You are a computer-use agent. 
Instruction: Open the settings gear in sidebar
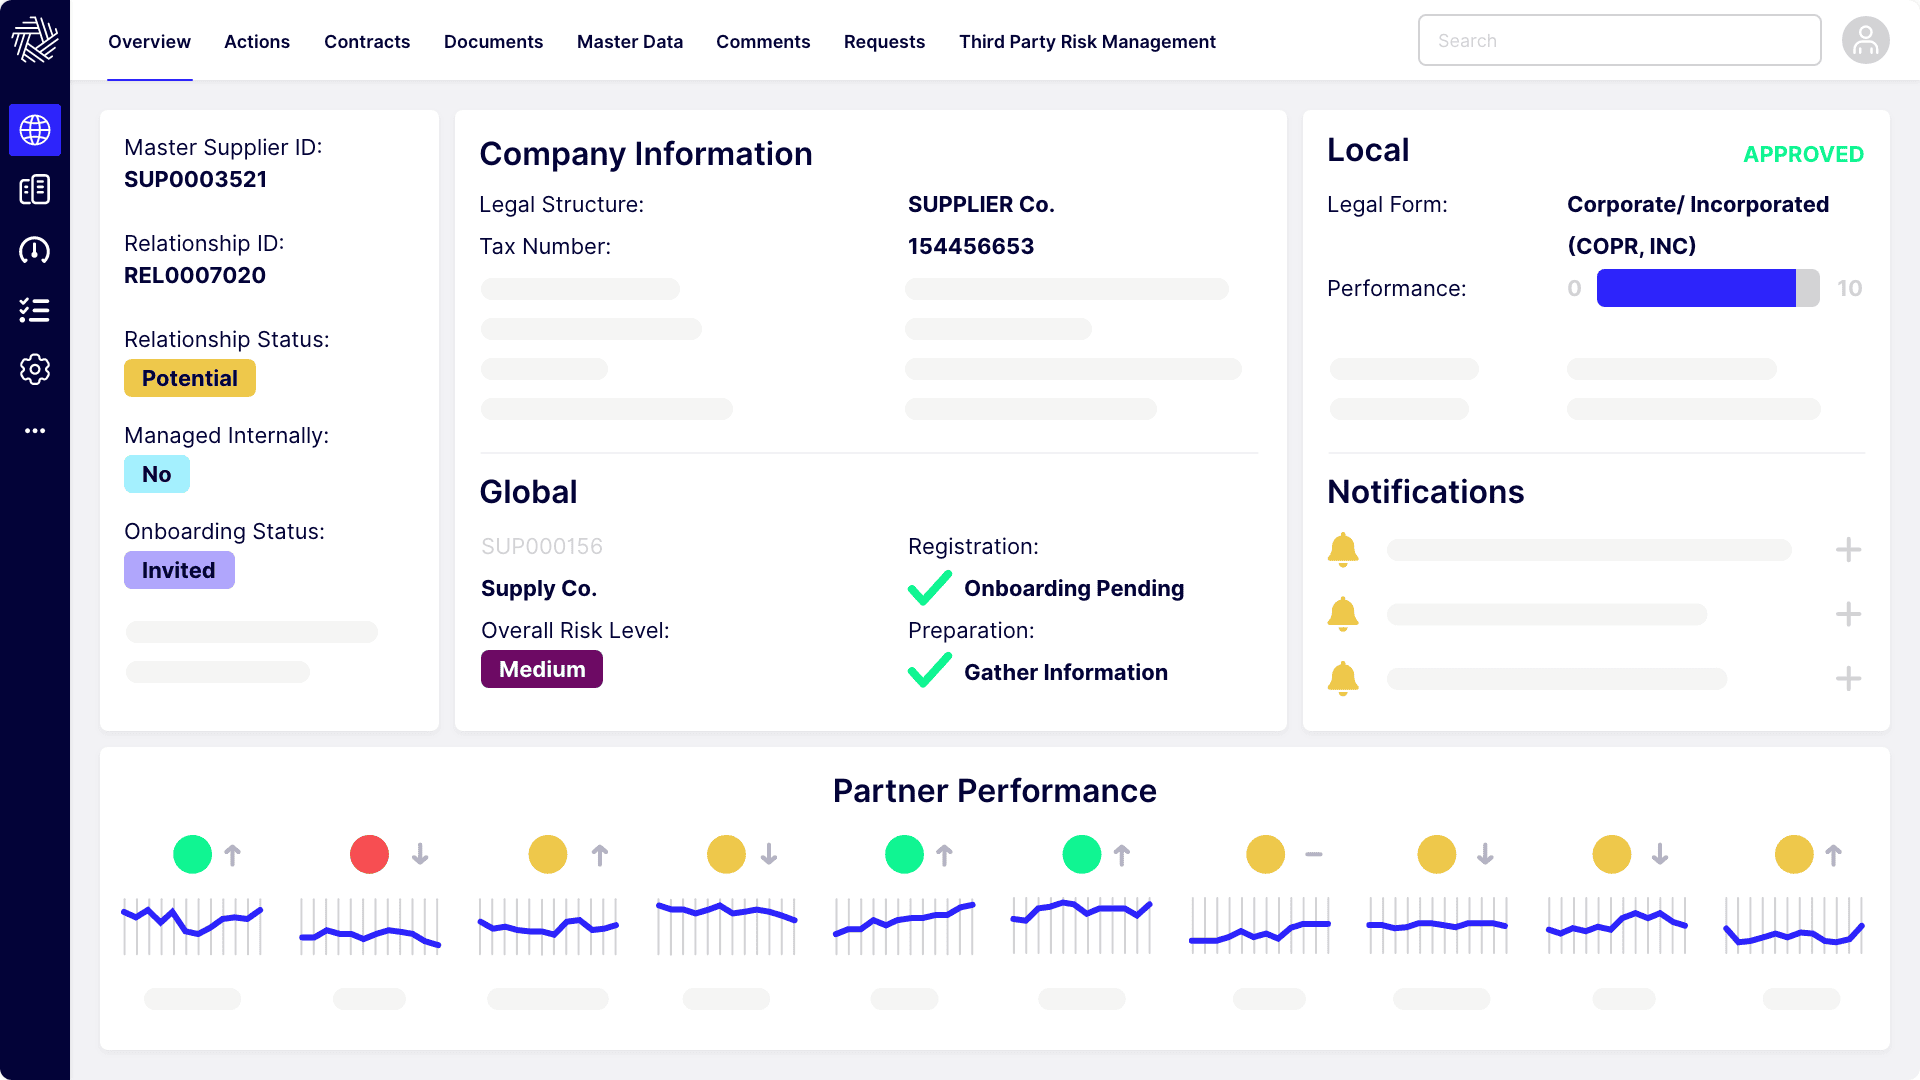coord(35,370)
